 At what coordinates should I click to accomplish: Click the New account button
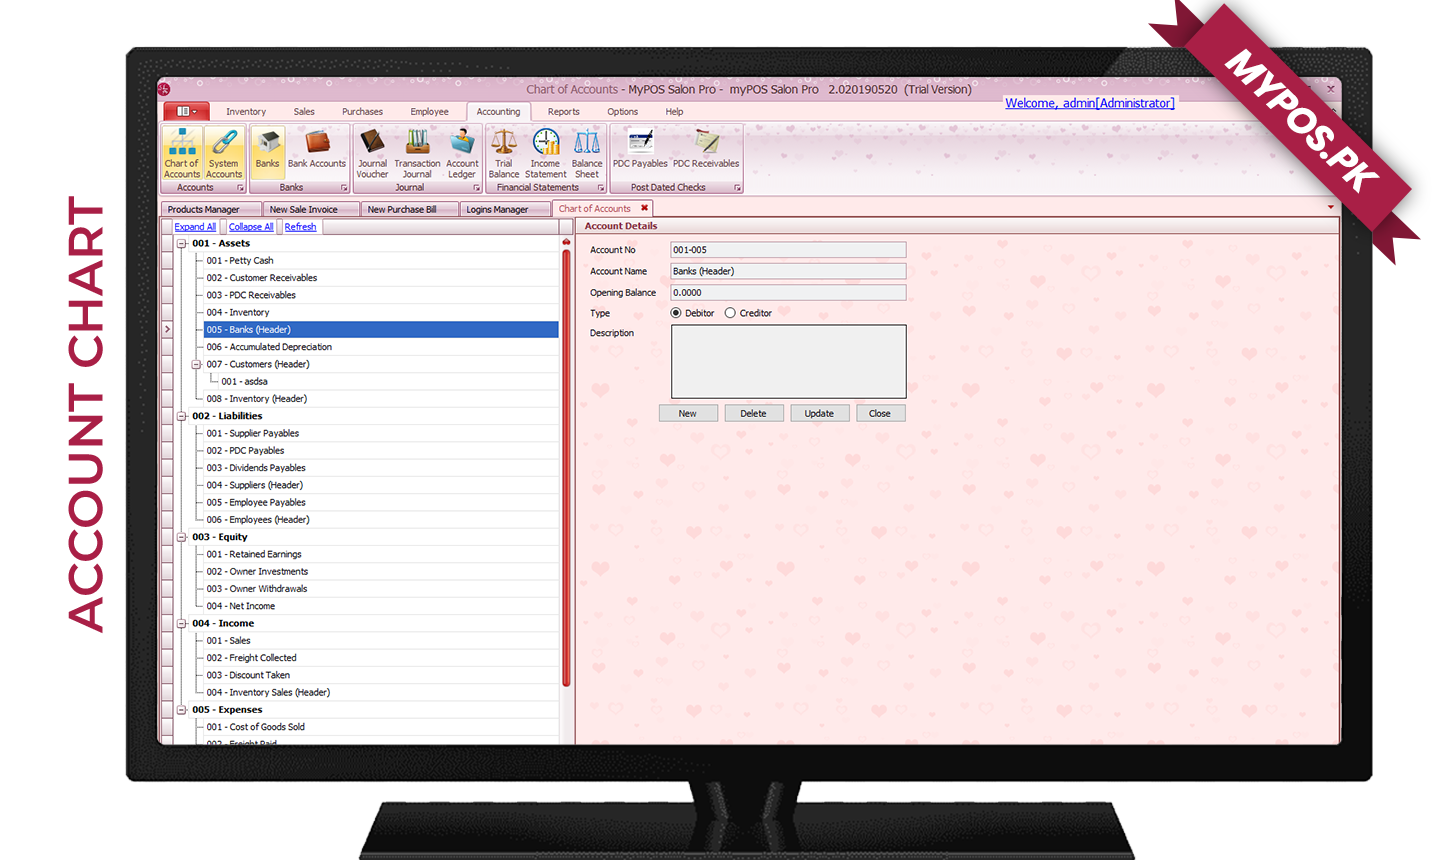coord(688,413)
